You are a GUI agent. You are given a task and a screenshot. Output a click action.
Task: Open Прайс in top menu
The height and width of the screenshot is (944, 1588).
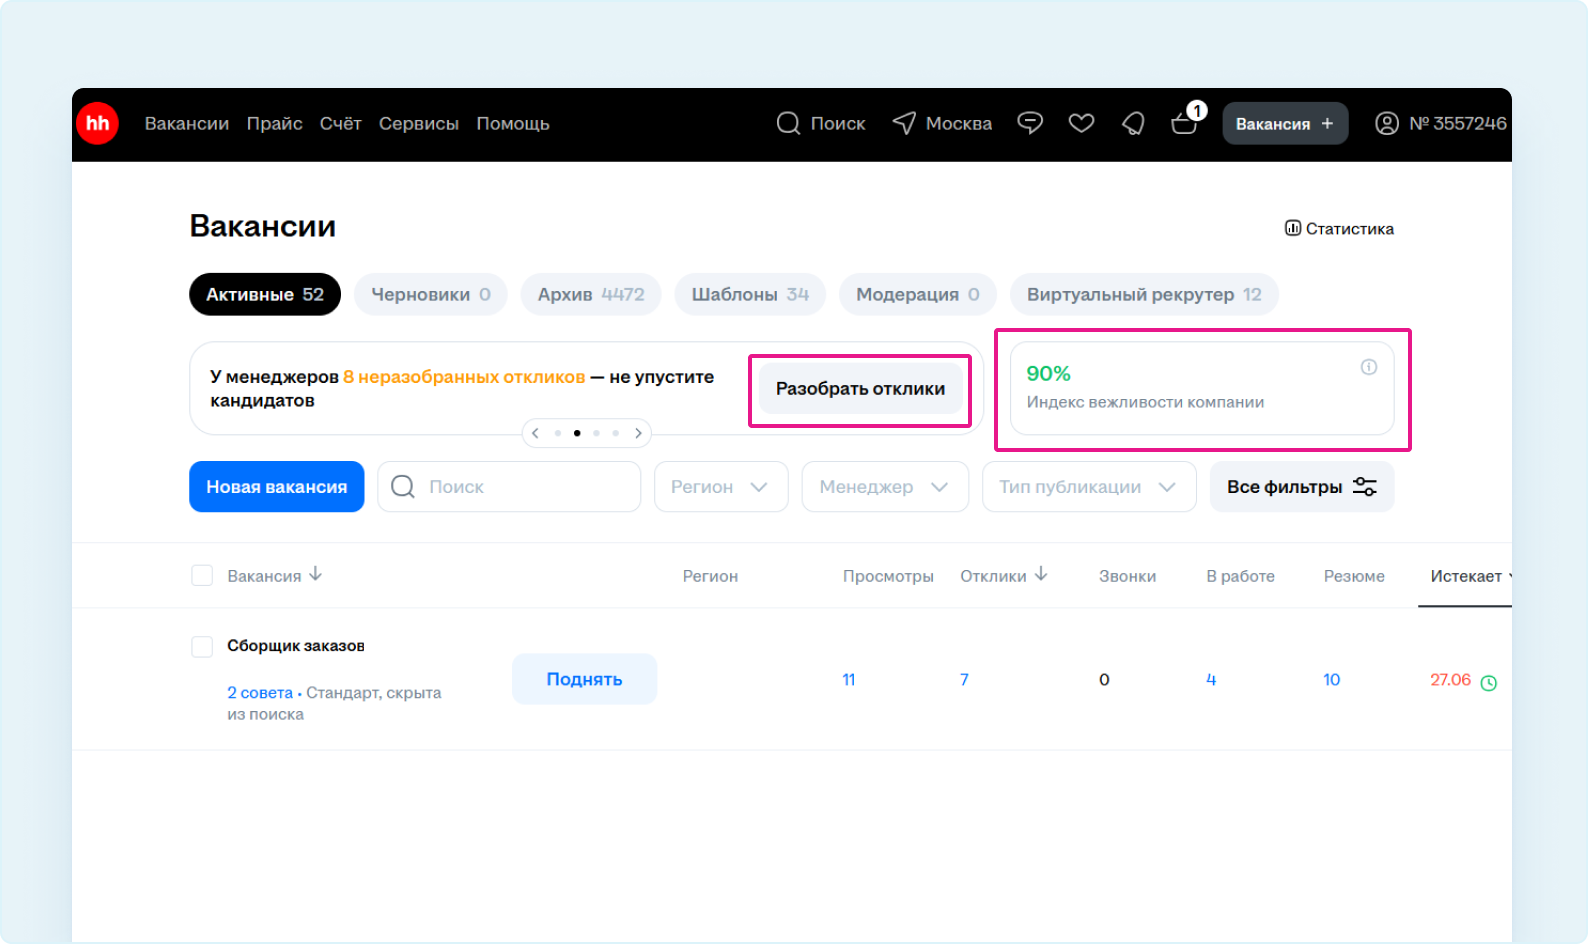pos(275,124)
